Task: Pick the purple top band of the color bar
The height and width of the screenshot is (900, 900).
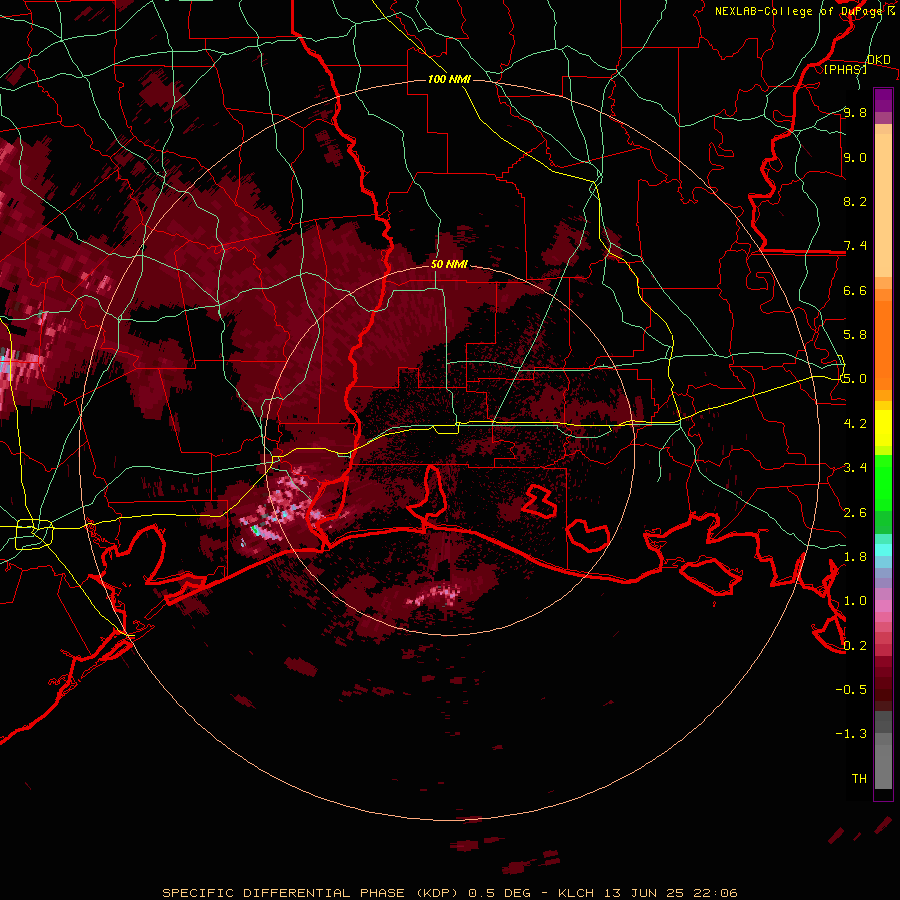Action: pyautogui.click(x=883, y=100)
